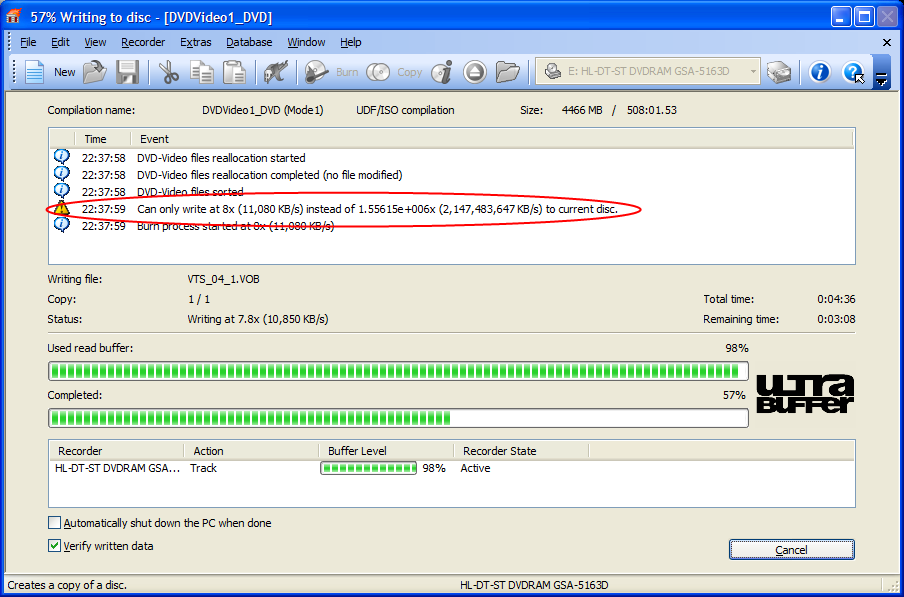Click the status 'Writing at 7.8x (10,850 KB/s)'
This screenshot has height=597, width=904.
point(258,319)
